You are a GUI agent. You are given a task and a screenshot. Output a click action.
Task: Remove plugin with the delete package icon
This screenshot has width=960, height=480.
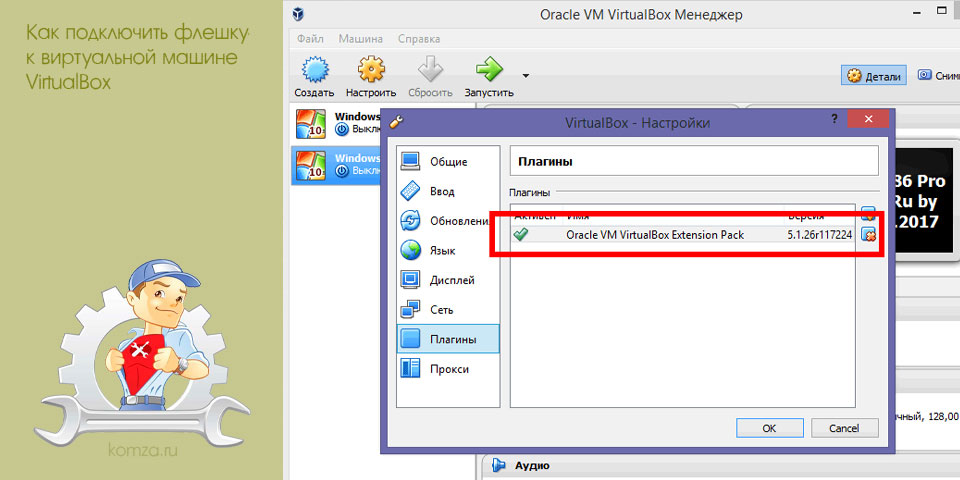pyautogui.click(x=868, y=234)
